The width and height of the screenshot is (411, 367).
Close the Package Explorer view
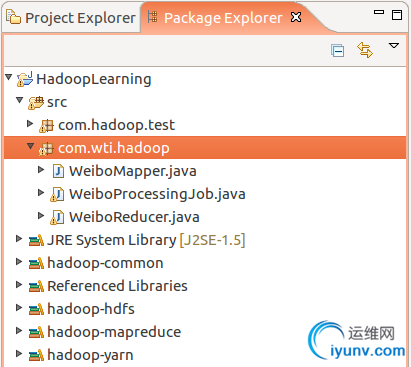coord(296,17)
